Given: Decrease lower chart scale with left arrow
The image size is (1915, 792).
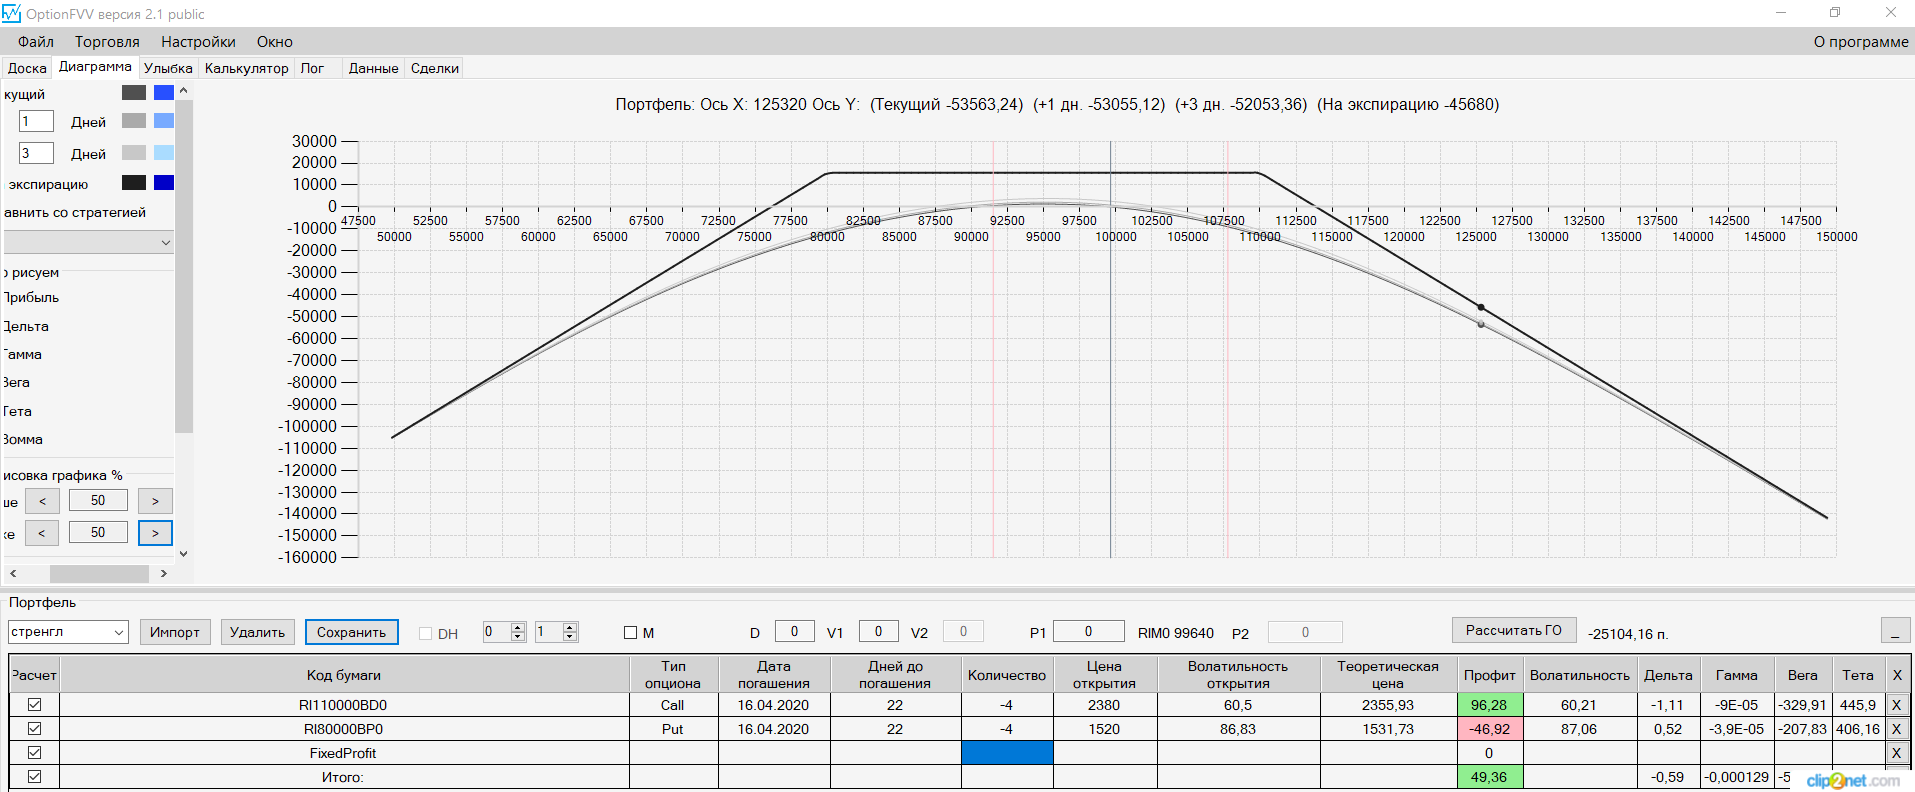Looking at the screenshot, I should [42, 533].
